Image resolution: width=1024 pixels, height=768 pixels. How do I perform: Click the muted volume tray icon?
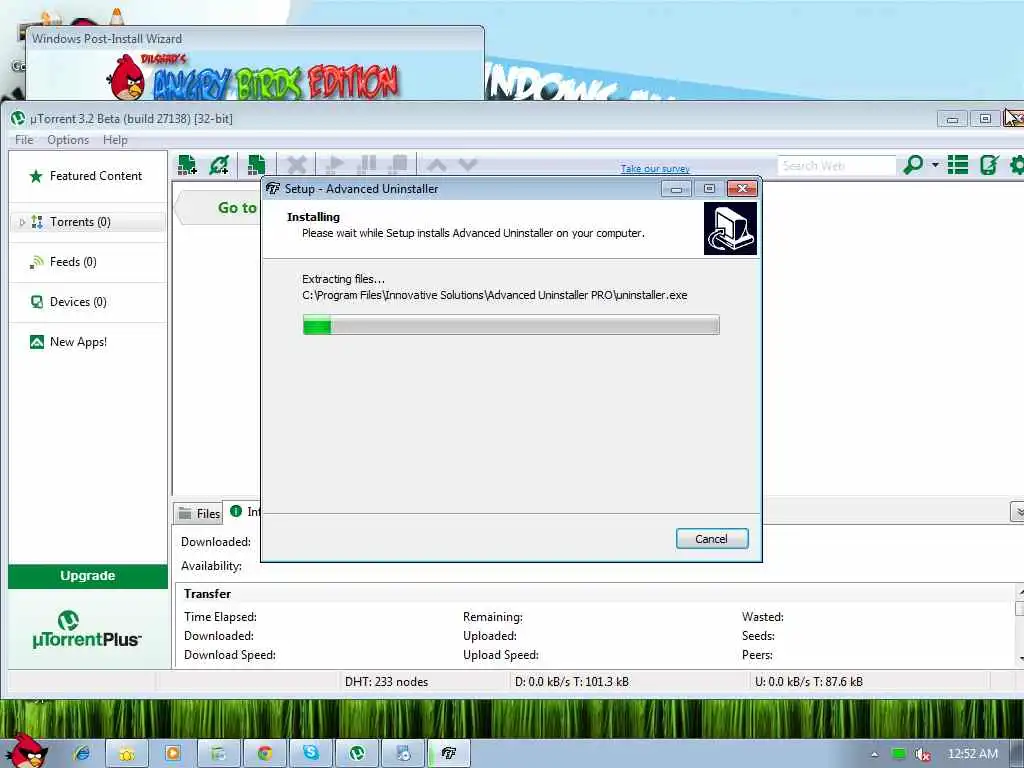tap(922, 754)
